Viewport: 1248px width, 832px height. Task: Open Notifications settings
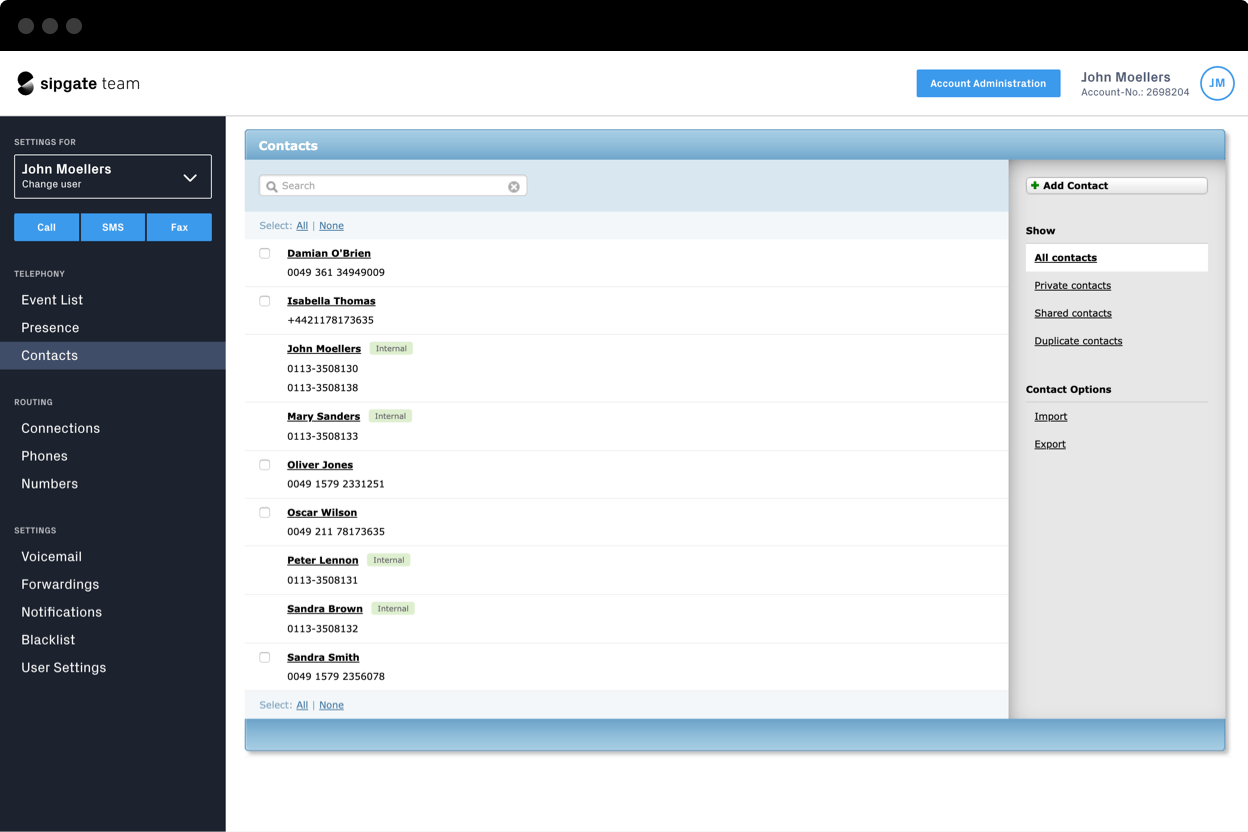(62, 612)
